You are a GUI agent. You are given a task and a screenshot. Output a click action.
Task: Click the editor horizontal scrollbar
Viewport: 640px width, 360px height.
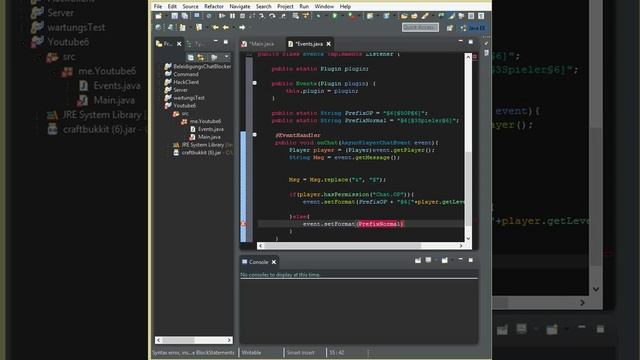[361, 246]
